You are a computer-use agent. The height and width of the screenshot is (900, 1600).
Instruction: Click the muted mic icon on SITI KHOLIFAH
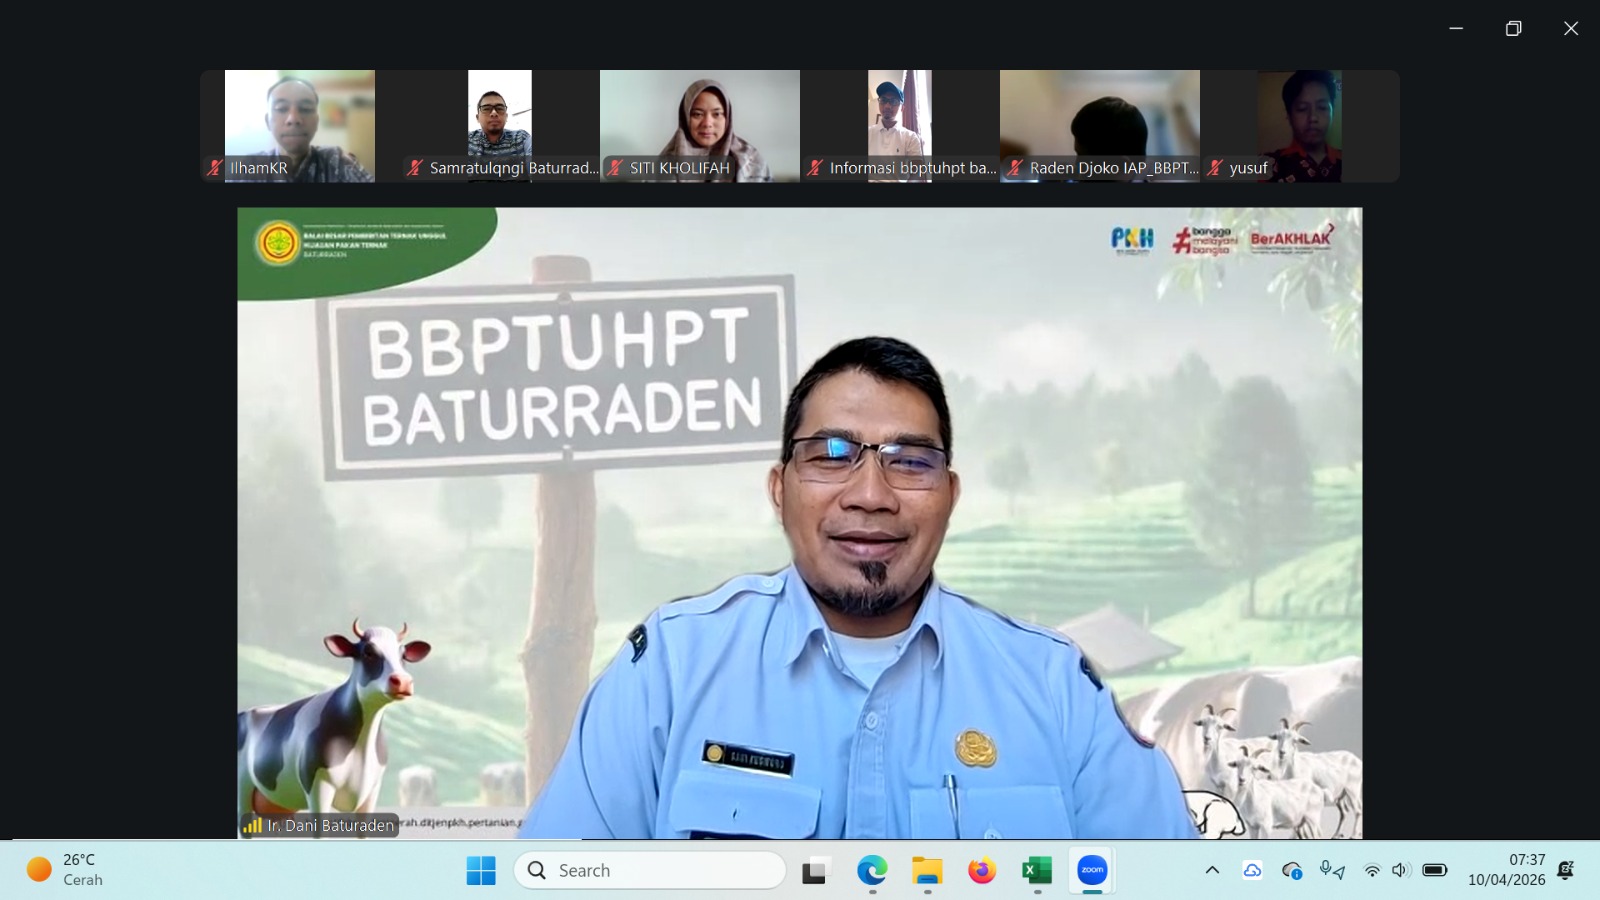[615, 168]
